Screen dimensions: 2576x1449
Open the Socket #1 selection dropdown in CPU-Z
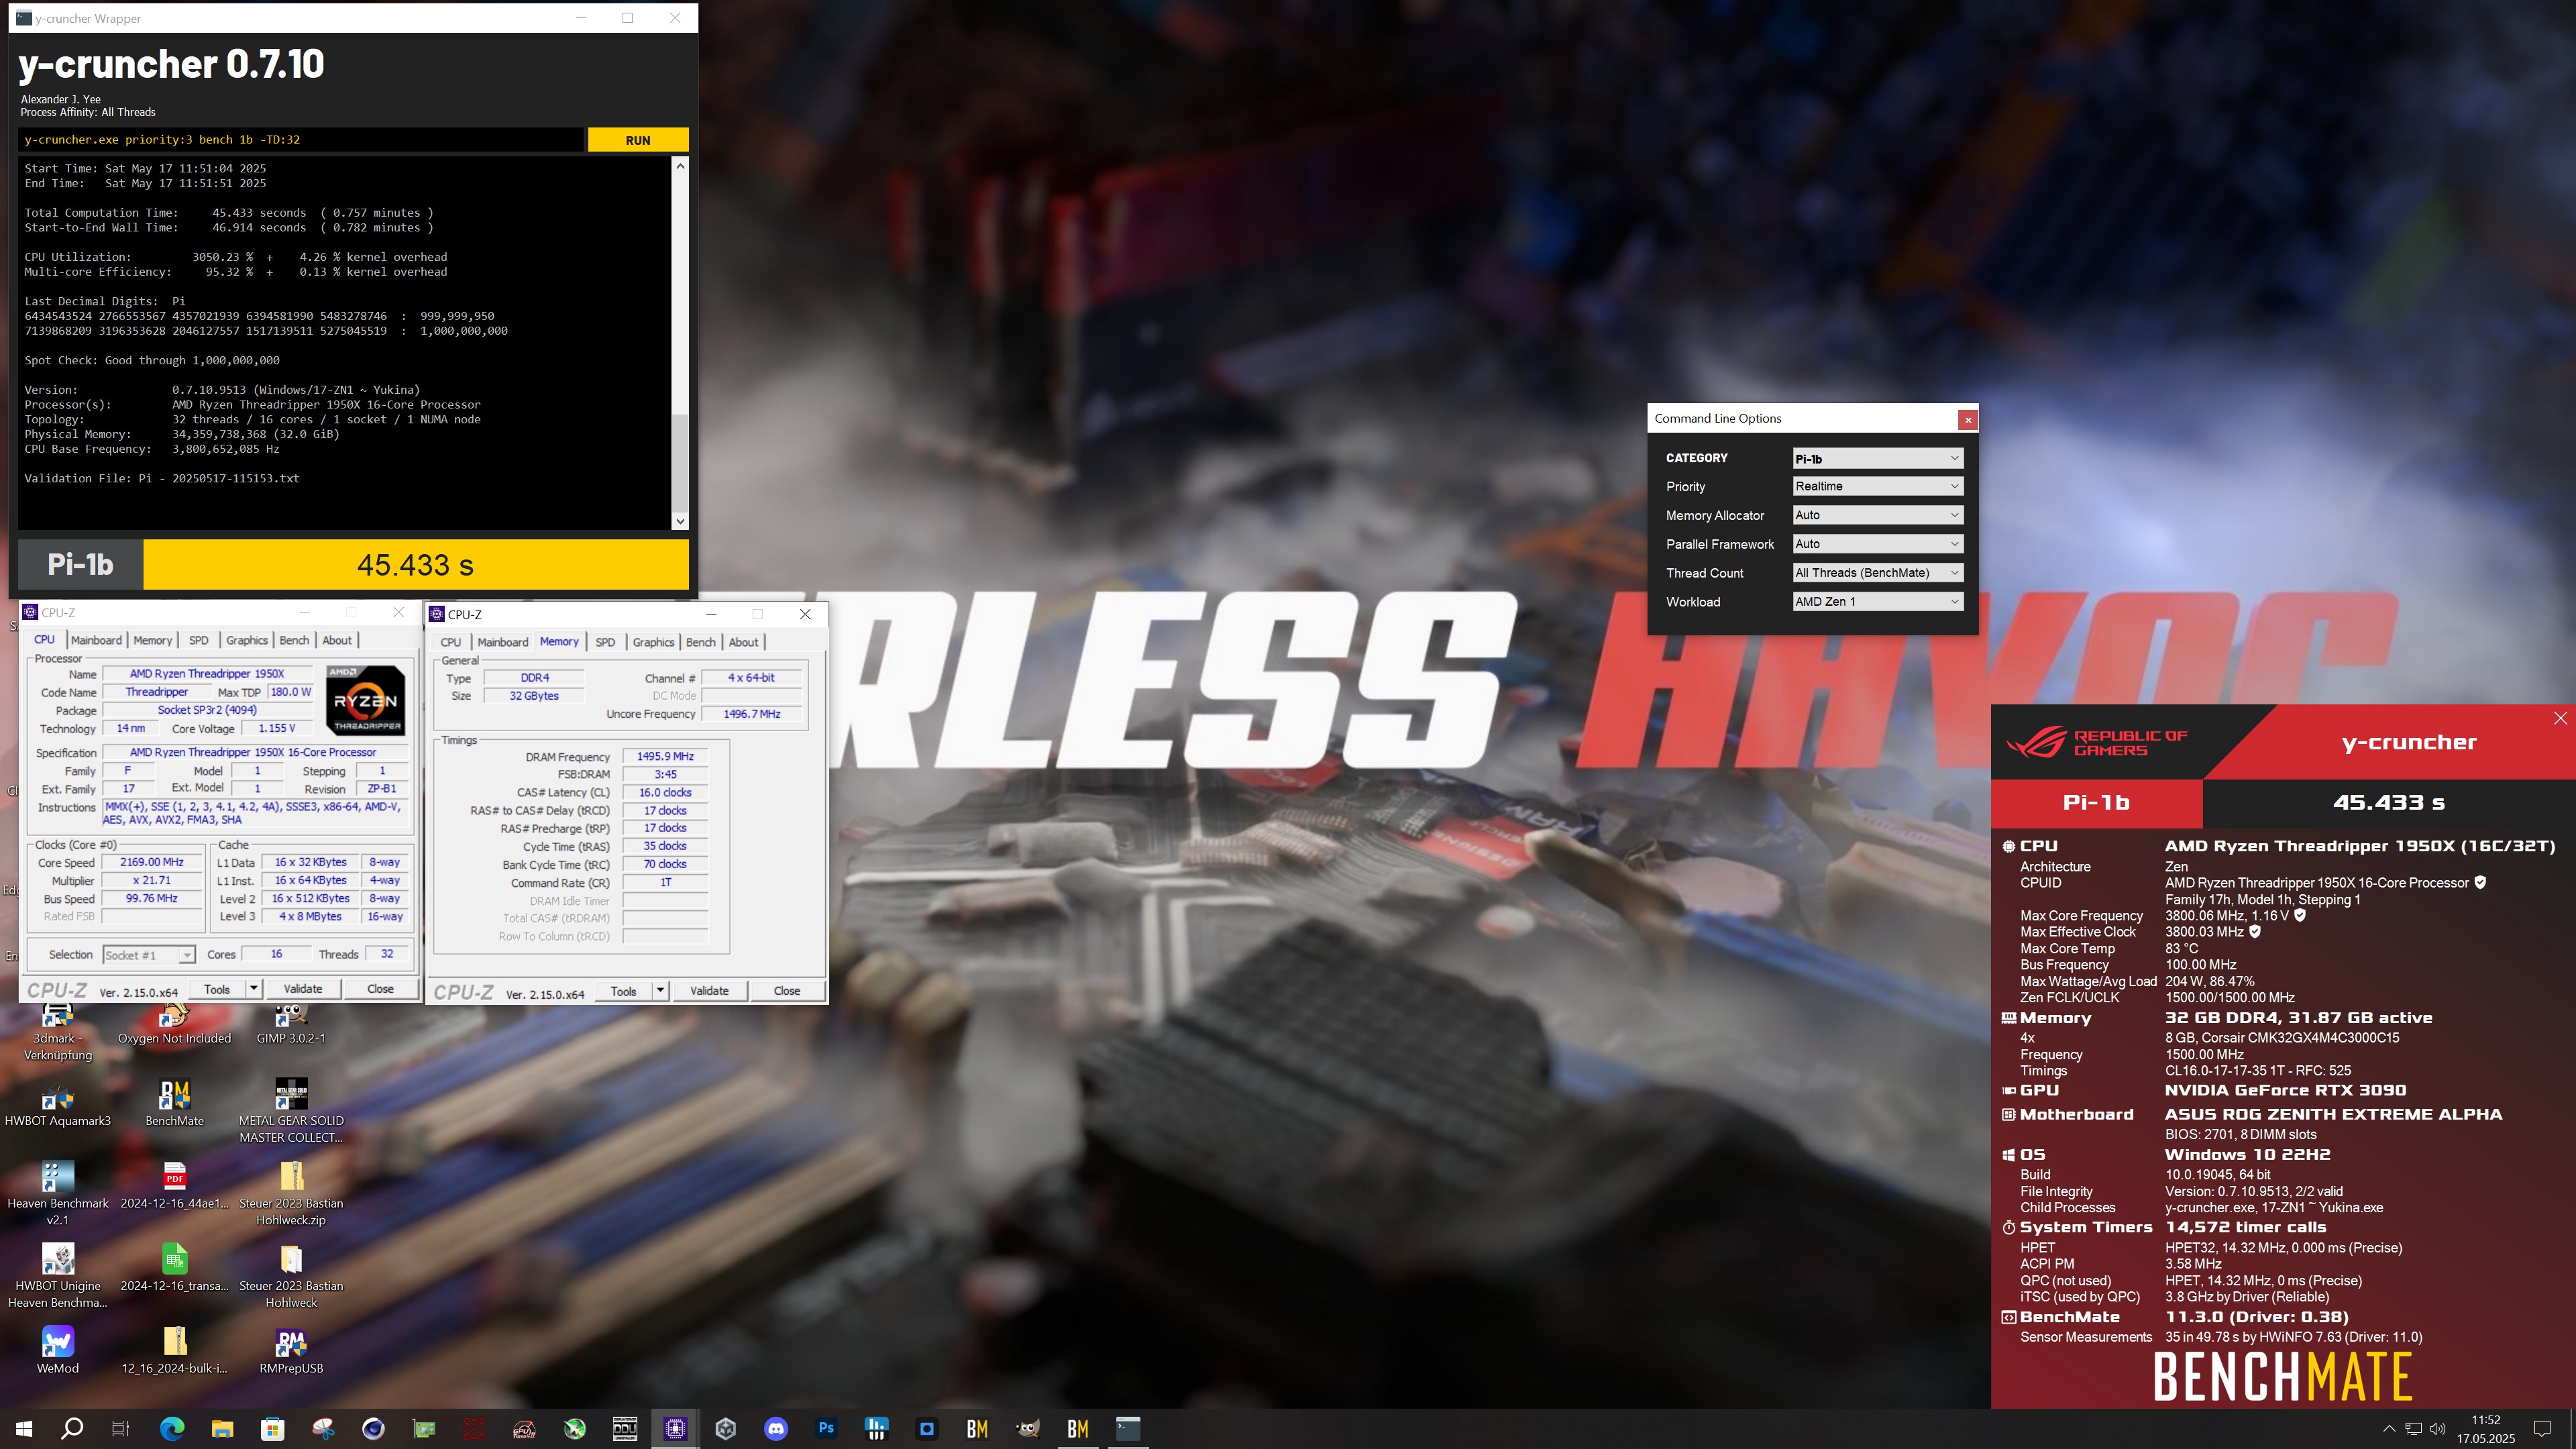[148, 955]
